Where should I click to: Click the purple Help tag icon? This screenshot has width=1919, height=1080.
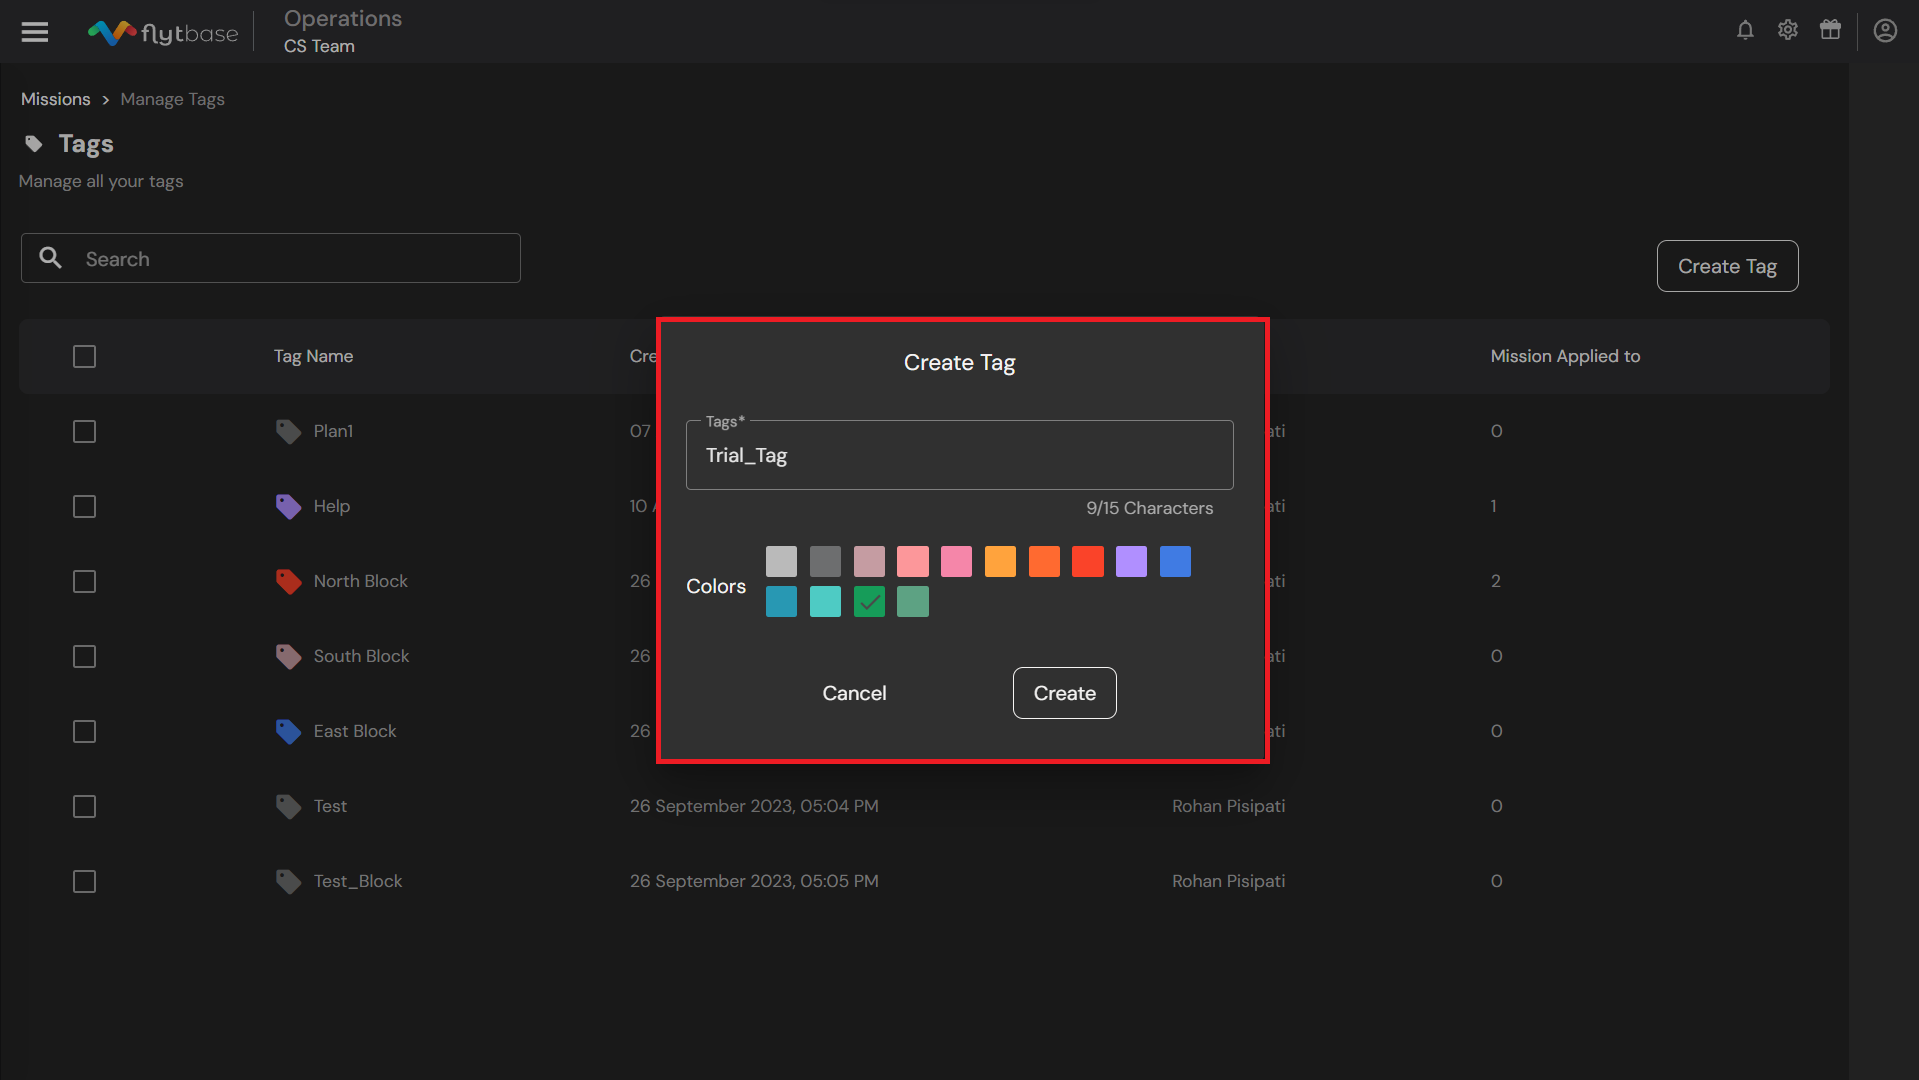[288, 507]
